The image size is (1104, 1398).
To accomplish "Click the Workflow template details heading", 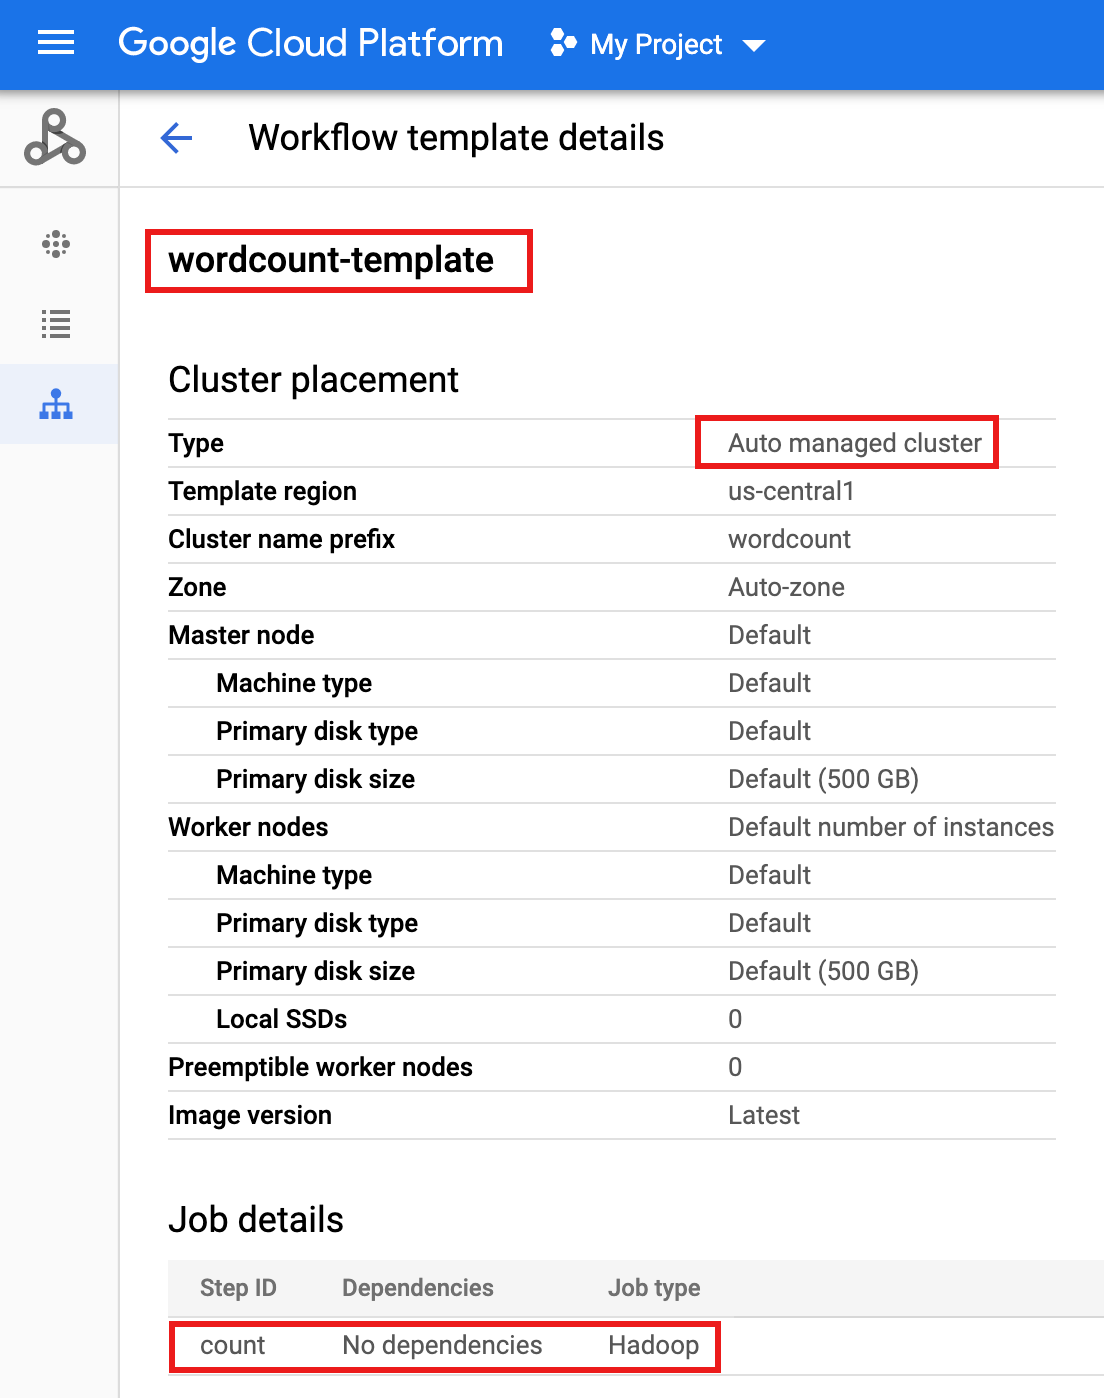I will pyautogui.click(x=455, y=138).
